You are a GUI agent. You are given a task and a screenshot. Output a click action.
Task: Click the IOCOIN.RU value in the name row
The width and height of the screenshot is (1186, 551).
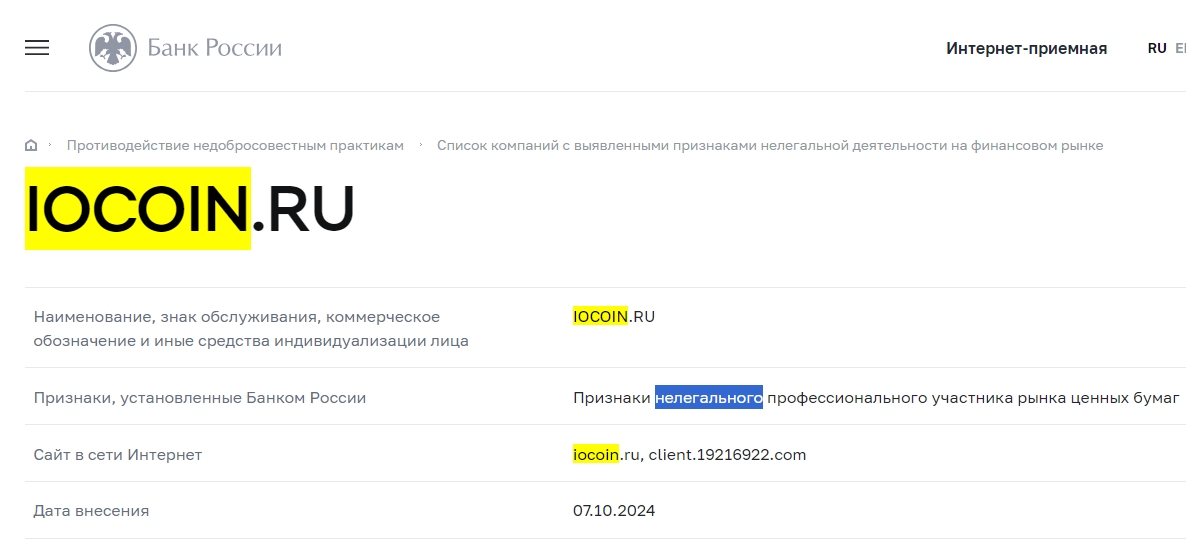[x=614, y=316]
